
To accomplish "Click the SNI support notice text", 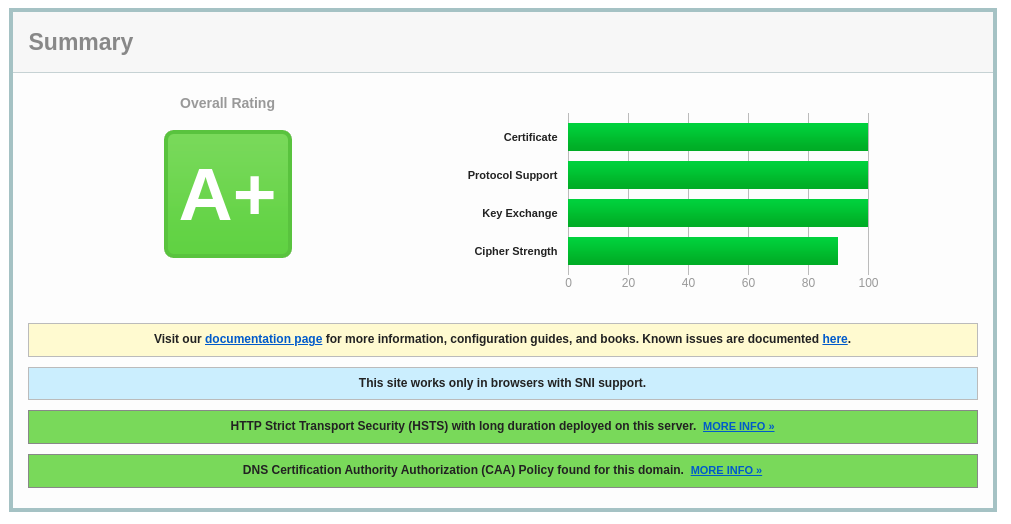I will 502,383.
